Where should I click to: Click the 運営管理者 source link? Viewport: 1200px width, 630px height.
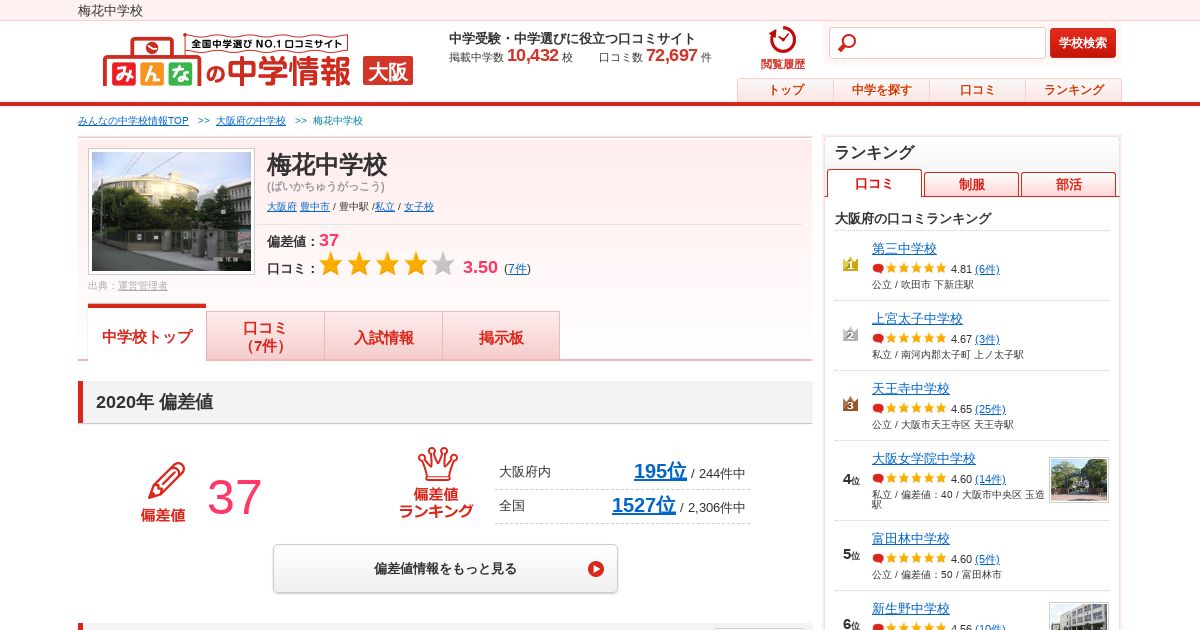click(x=143, y=285)
